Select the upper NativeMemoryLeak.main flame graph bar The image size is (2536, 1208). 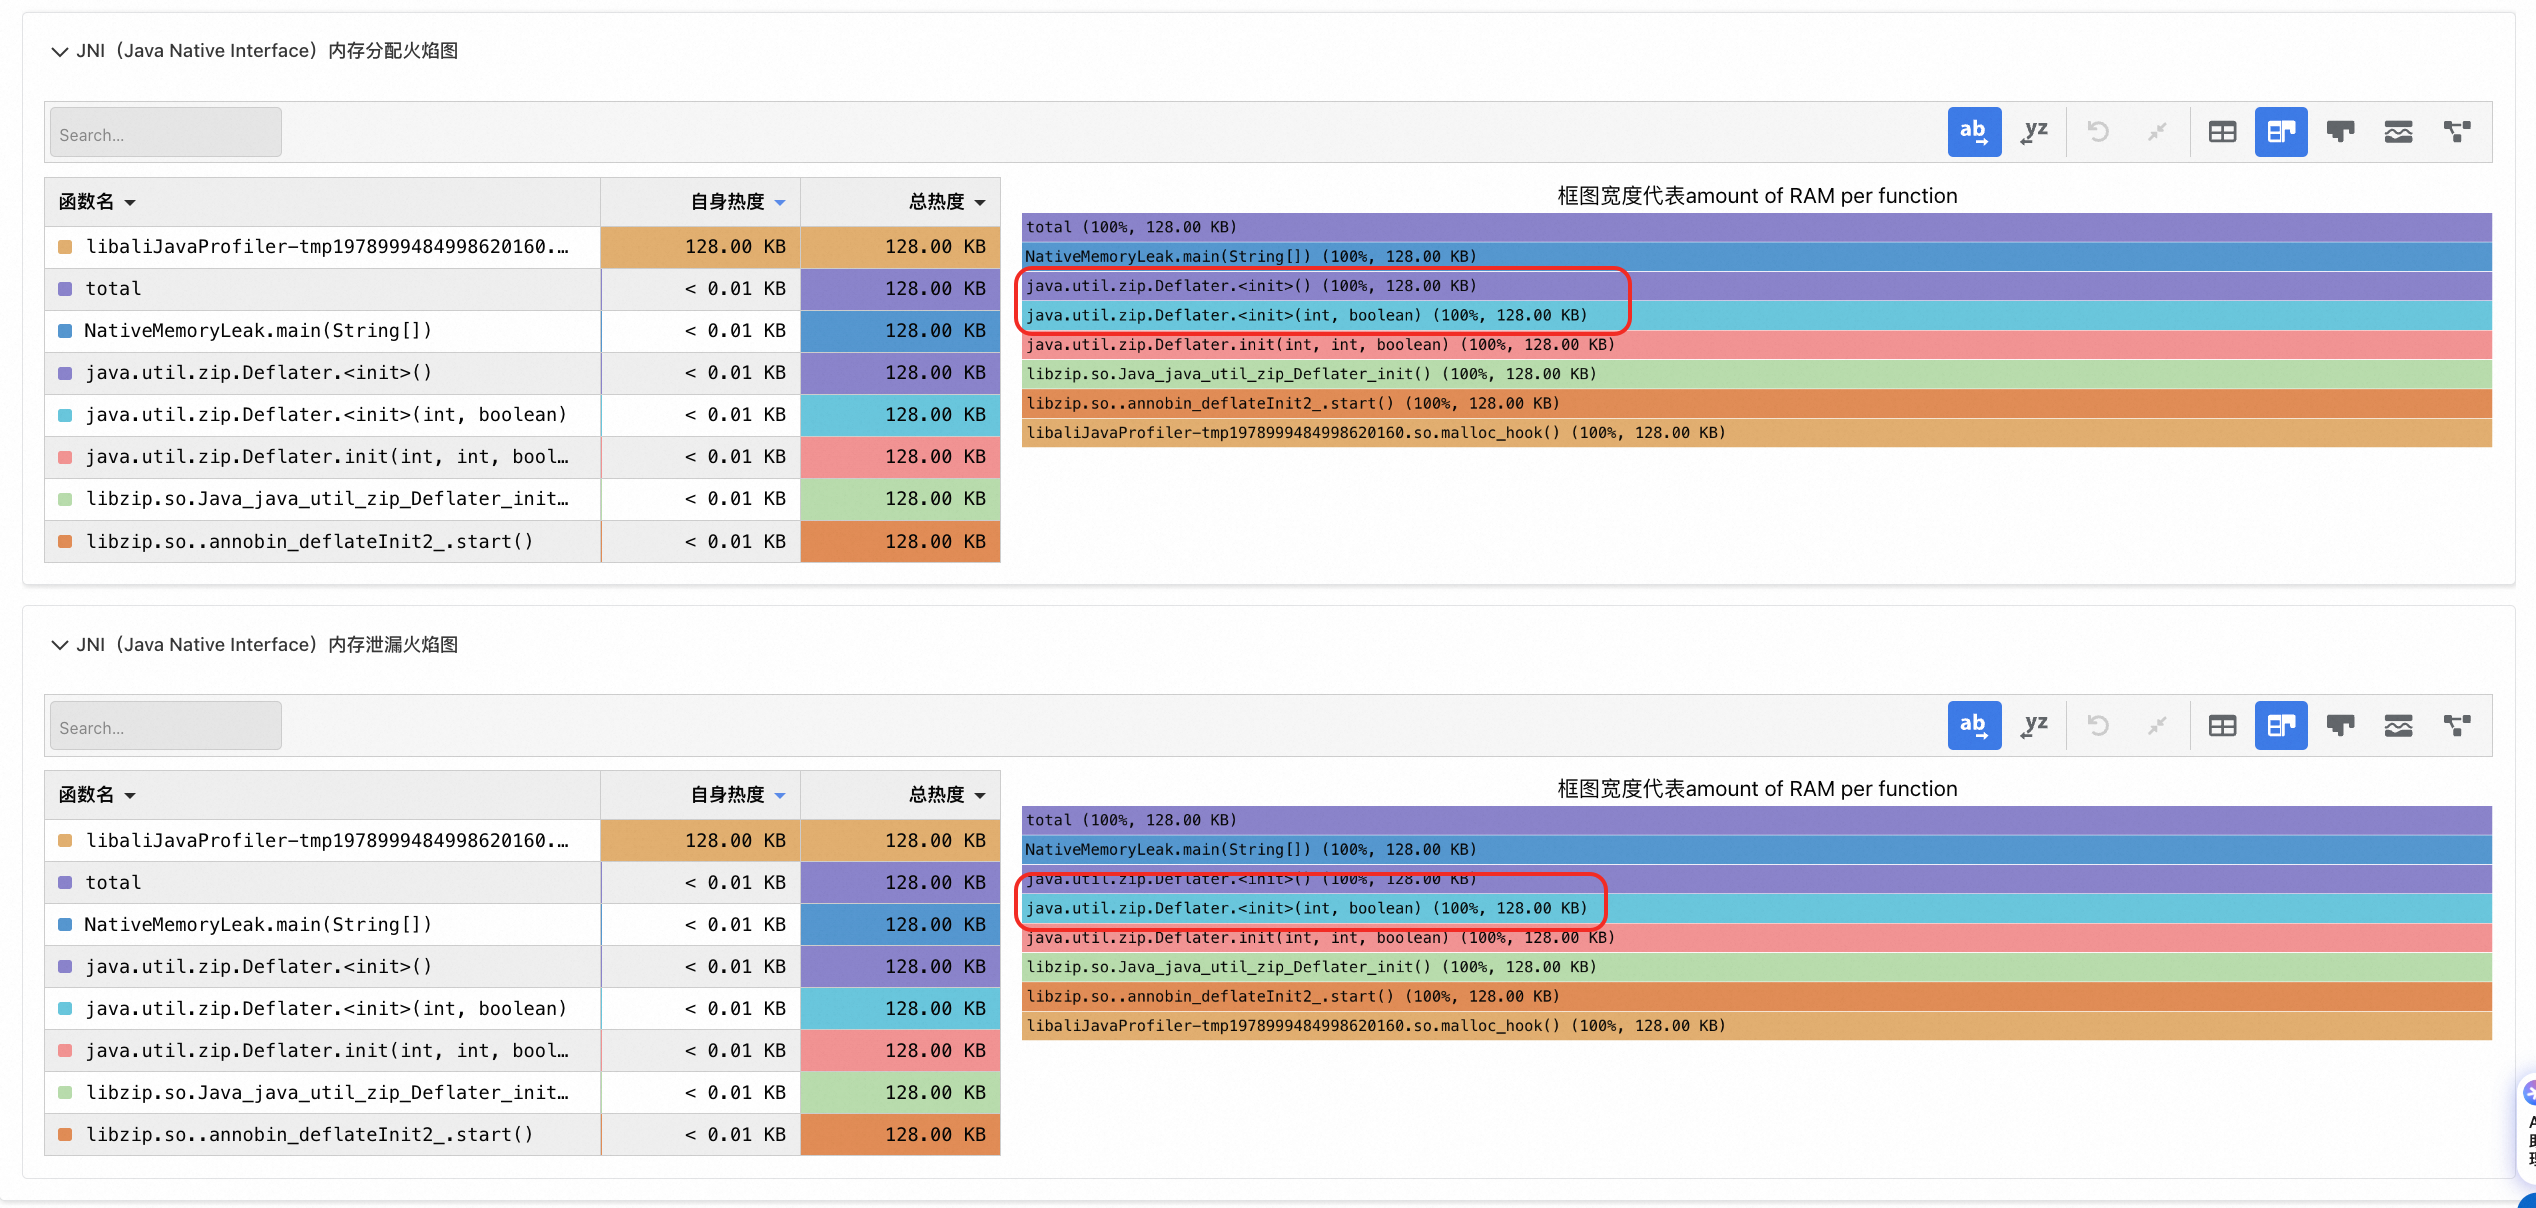tap(1756, 257)
